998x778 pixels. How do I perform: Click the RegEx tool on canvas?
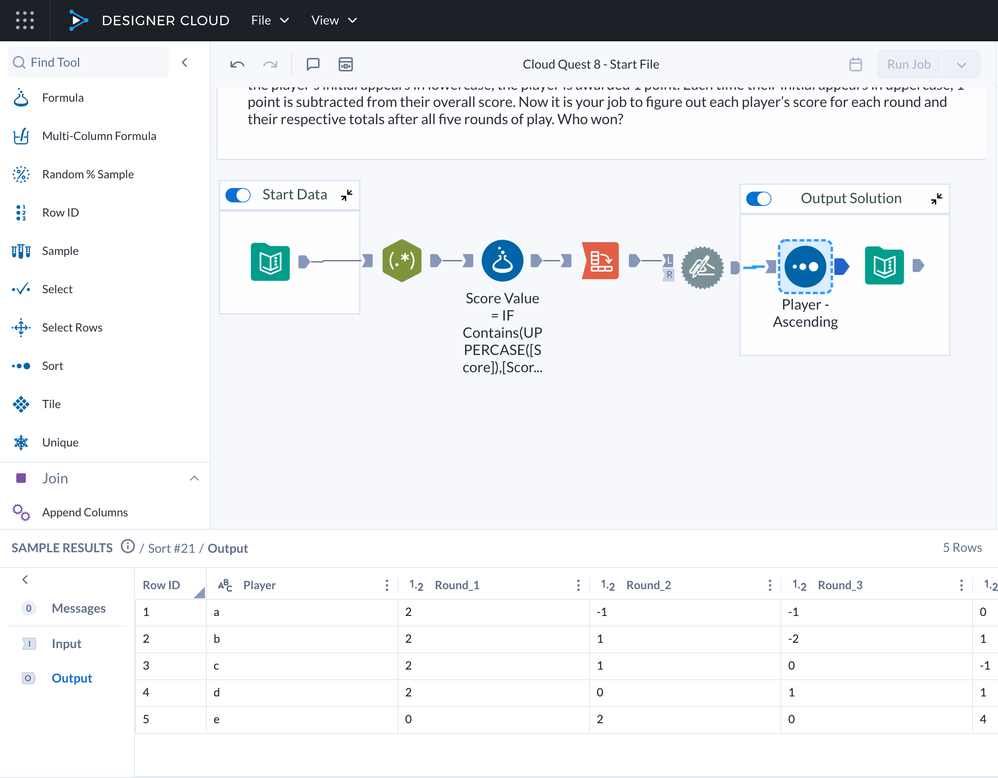(x=401, y=261)
